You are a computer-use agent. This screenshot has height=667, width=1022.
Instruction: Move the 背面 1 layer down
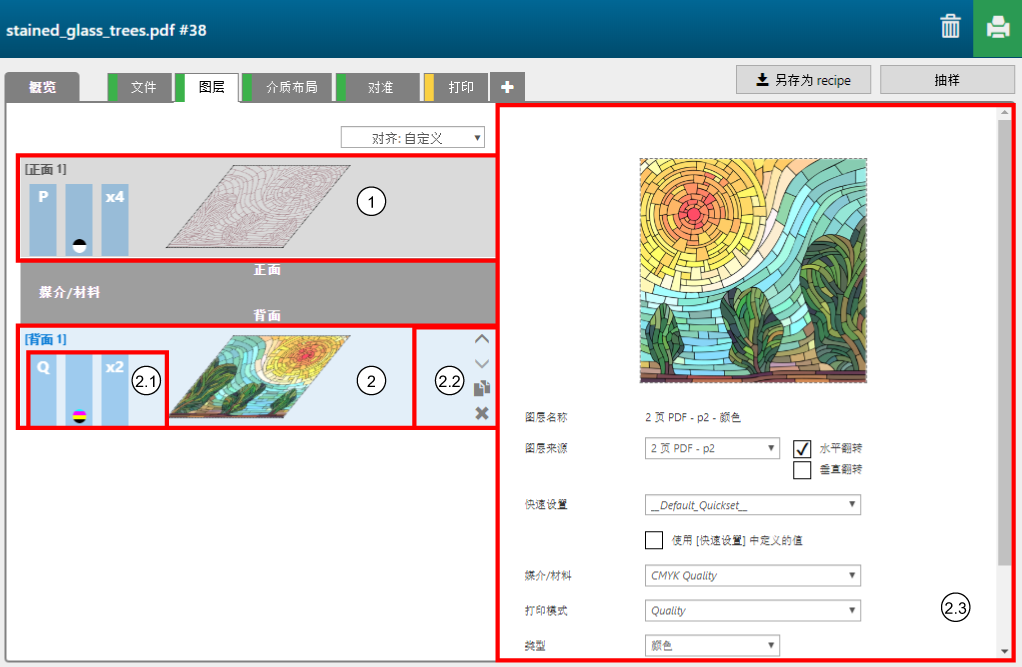click(482, 364)
